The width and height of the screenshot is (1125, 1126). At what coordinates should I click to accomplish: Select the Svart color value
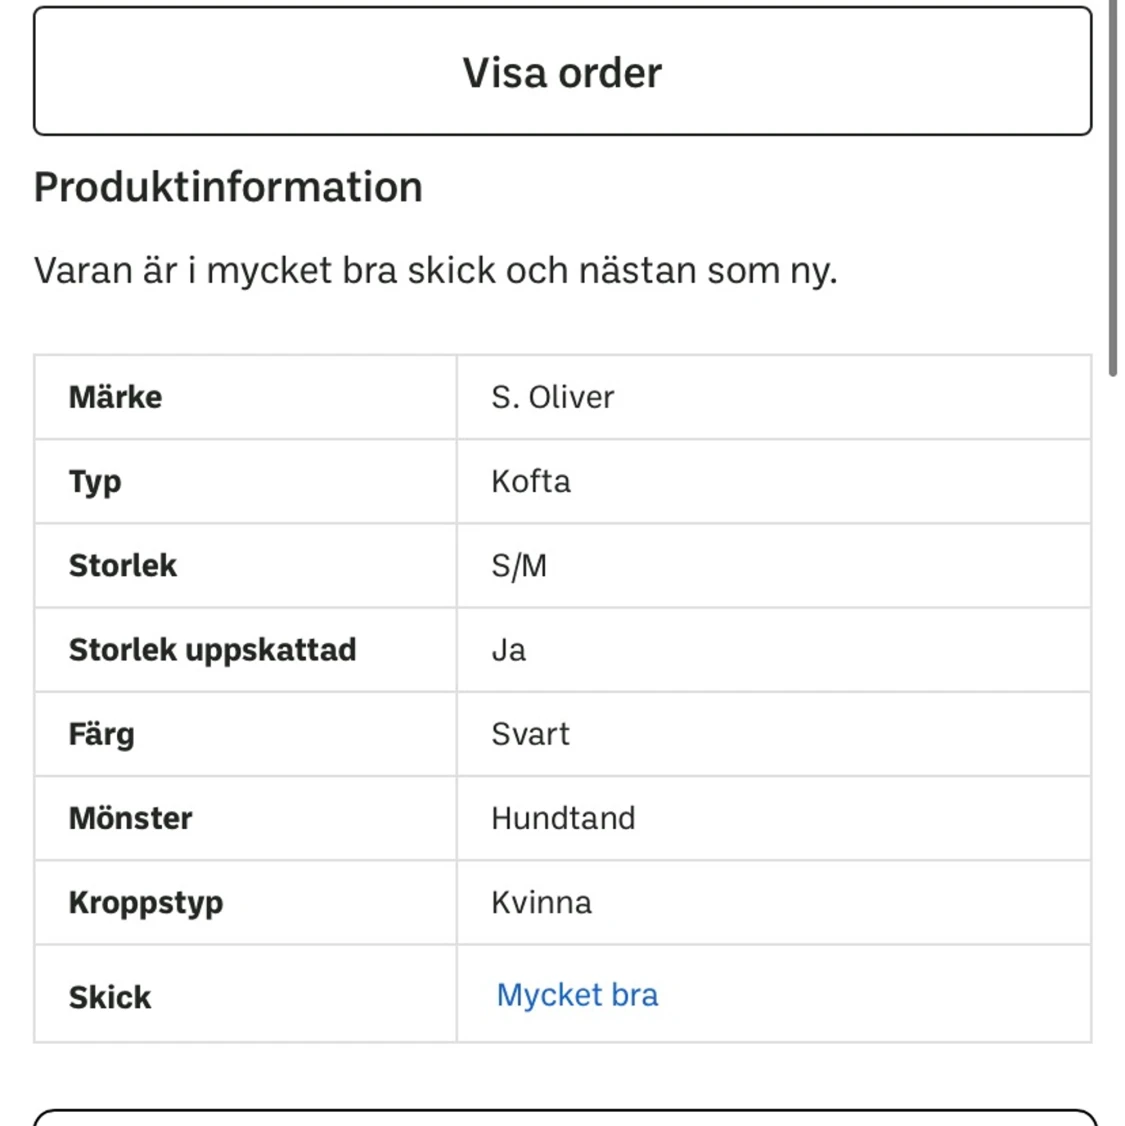click(530, 733)
